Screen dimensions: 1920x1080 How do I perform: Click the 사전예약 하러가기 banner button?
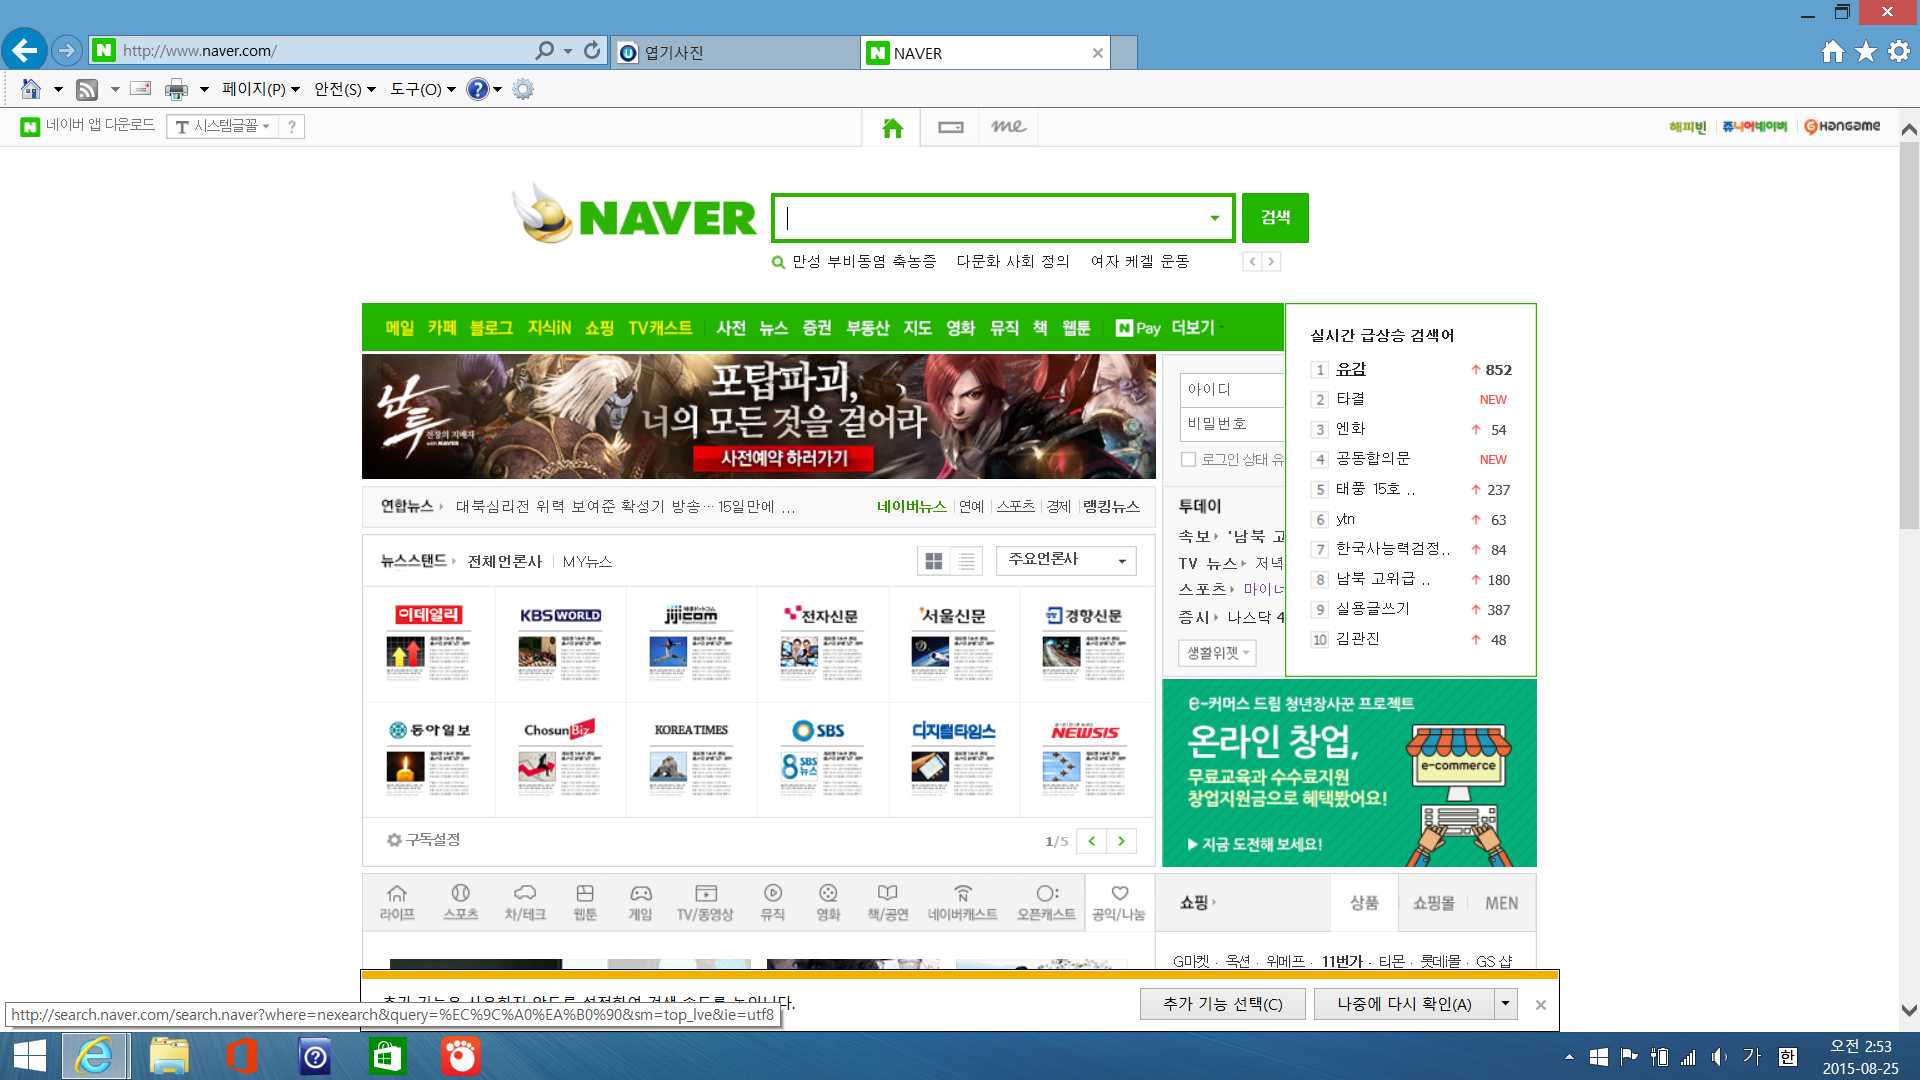[785, 458]
